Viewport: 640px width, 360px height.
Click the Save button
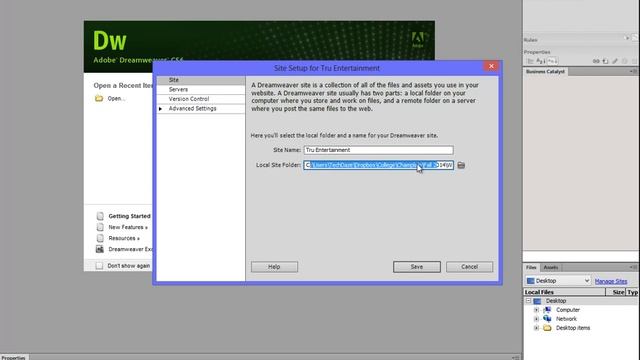(417, 267)
